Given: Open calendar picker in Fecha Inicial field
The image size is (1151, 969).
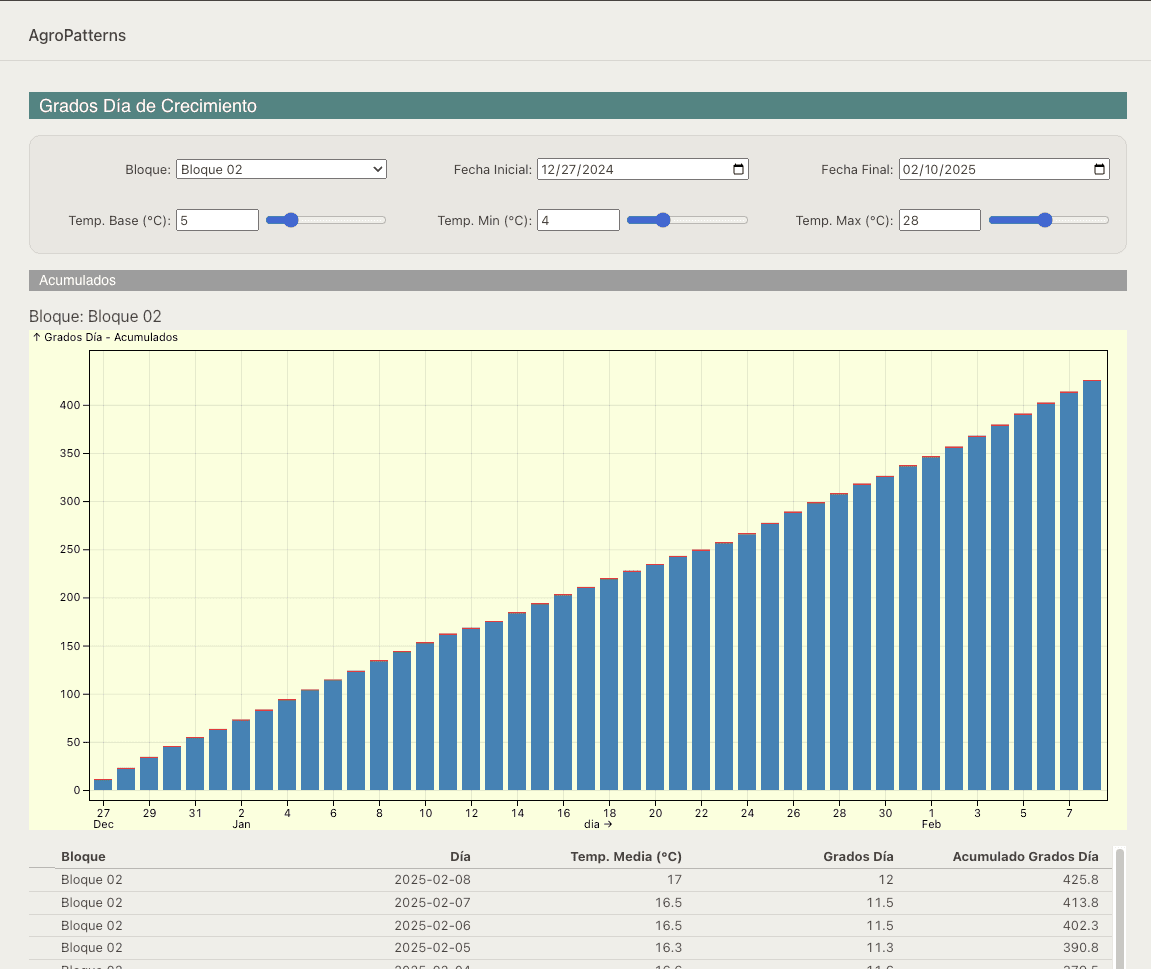Looking at the screenshot, I should point(739,170).
